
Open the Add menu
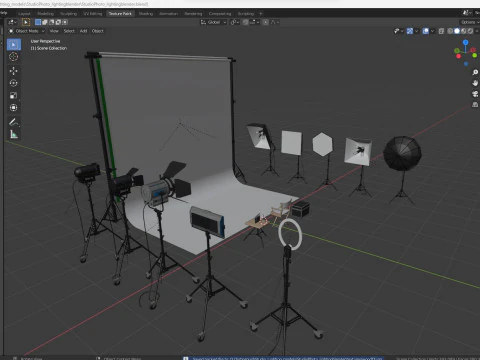point(83,31)
